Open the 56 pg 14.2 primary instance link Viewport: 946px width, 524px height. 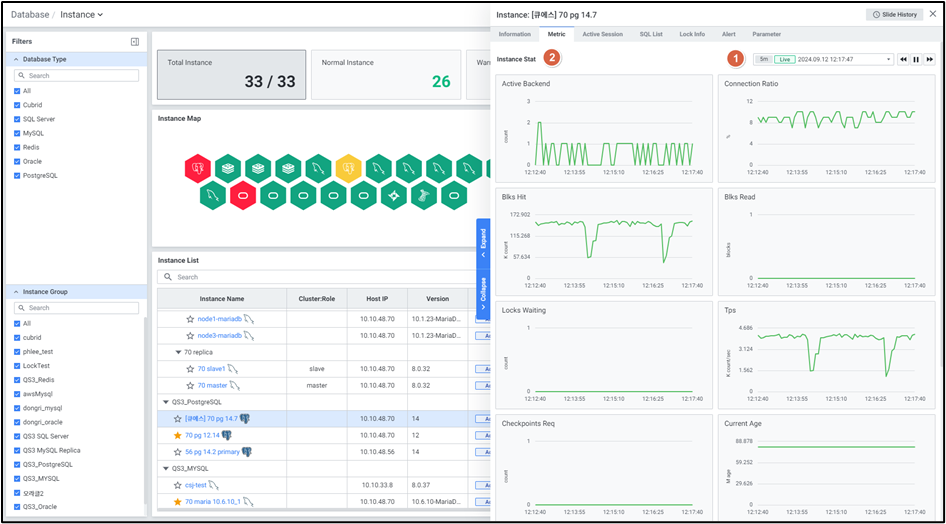pos(211,452)
